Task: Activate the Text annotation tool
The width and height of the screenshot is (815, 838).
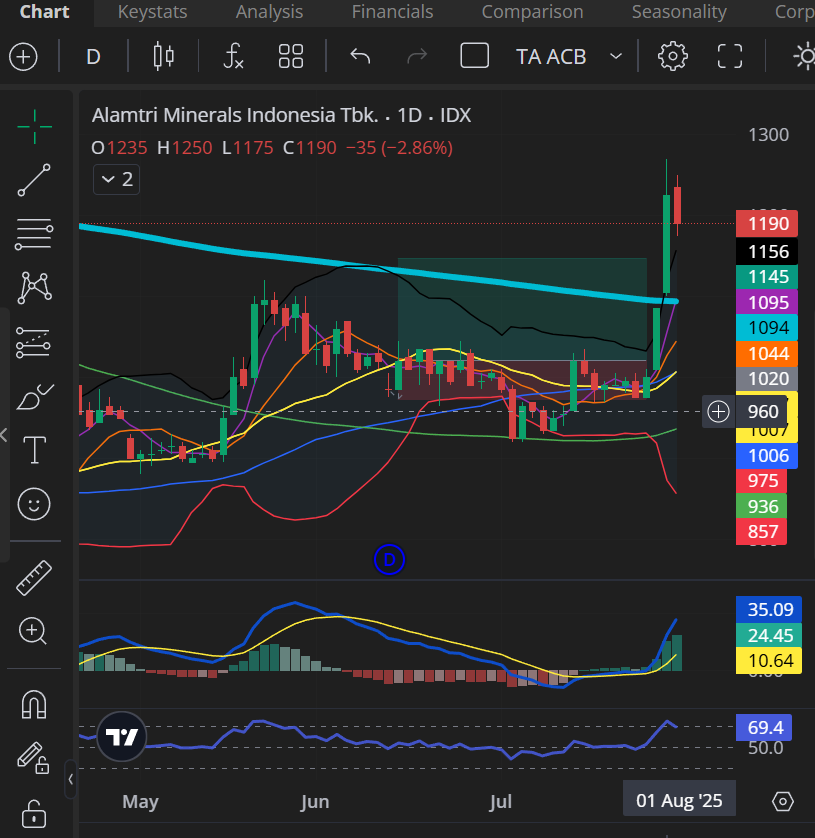Action: click(34, 449)
